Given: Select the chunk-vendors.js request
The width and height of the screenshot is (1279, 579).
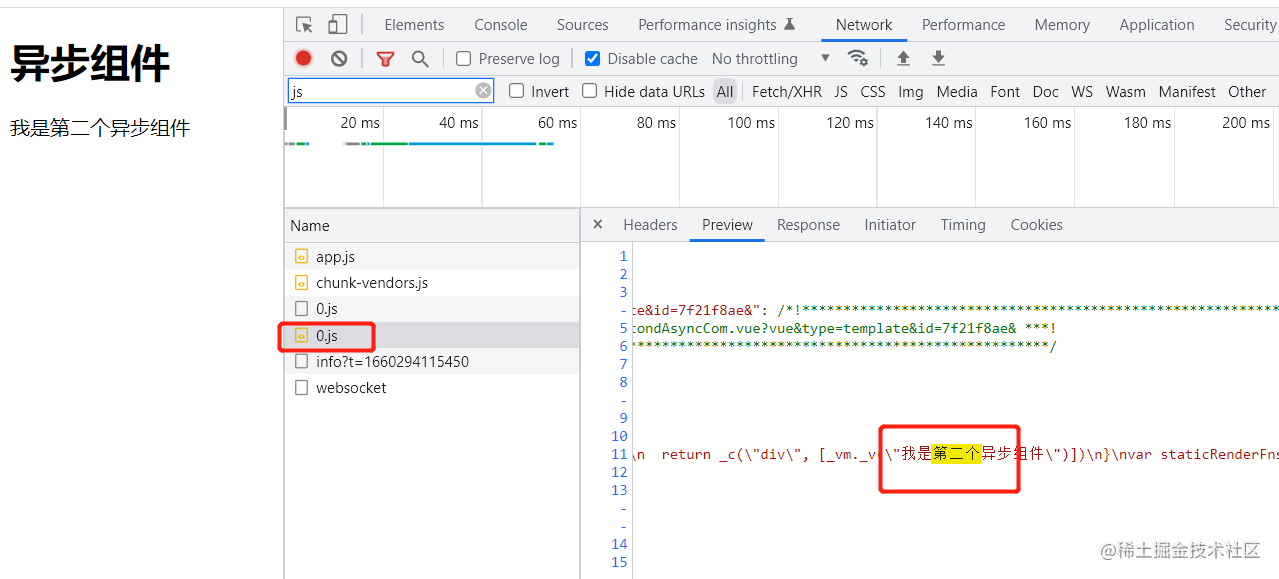Looking at the screenshot, I should pyautogui.click(x=432, y=283).
